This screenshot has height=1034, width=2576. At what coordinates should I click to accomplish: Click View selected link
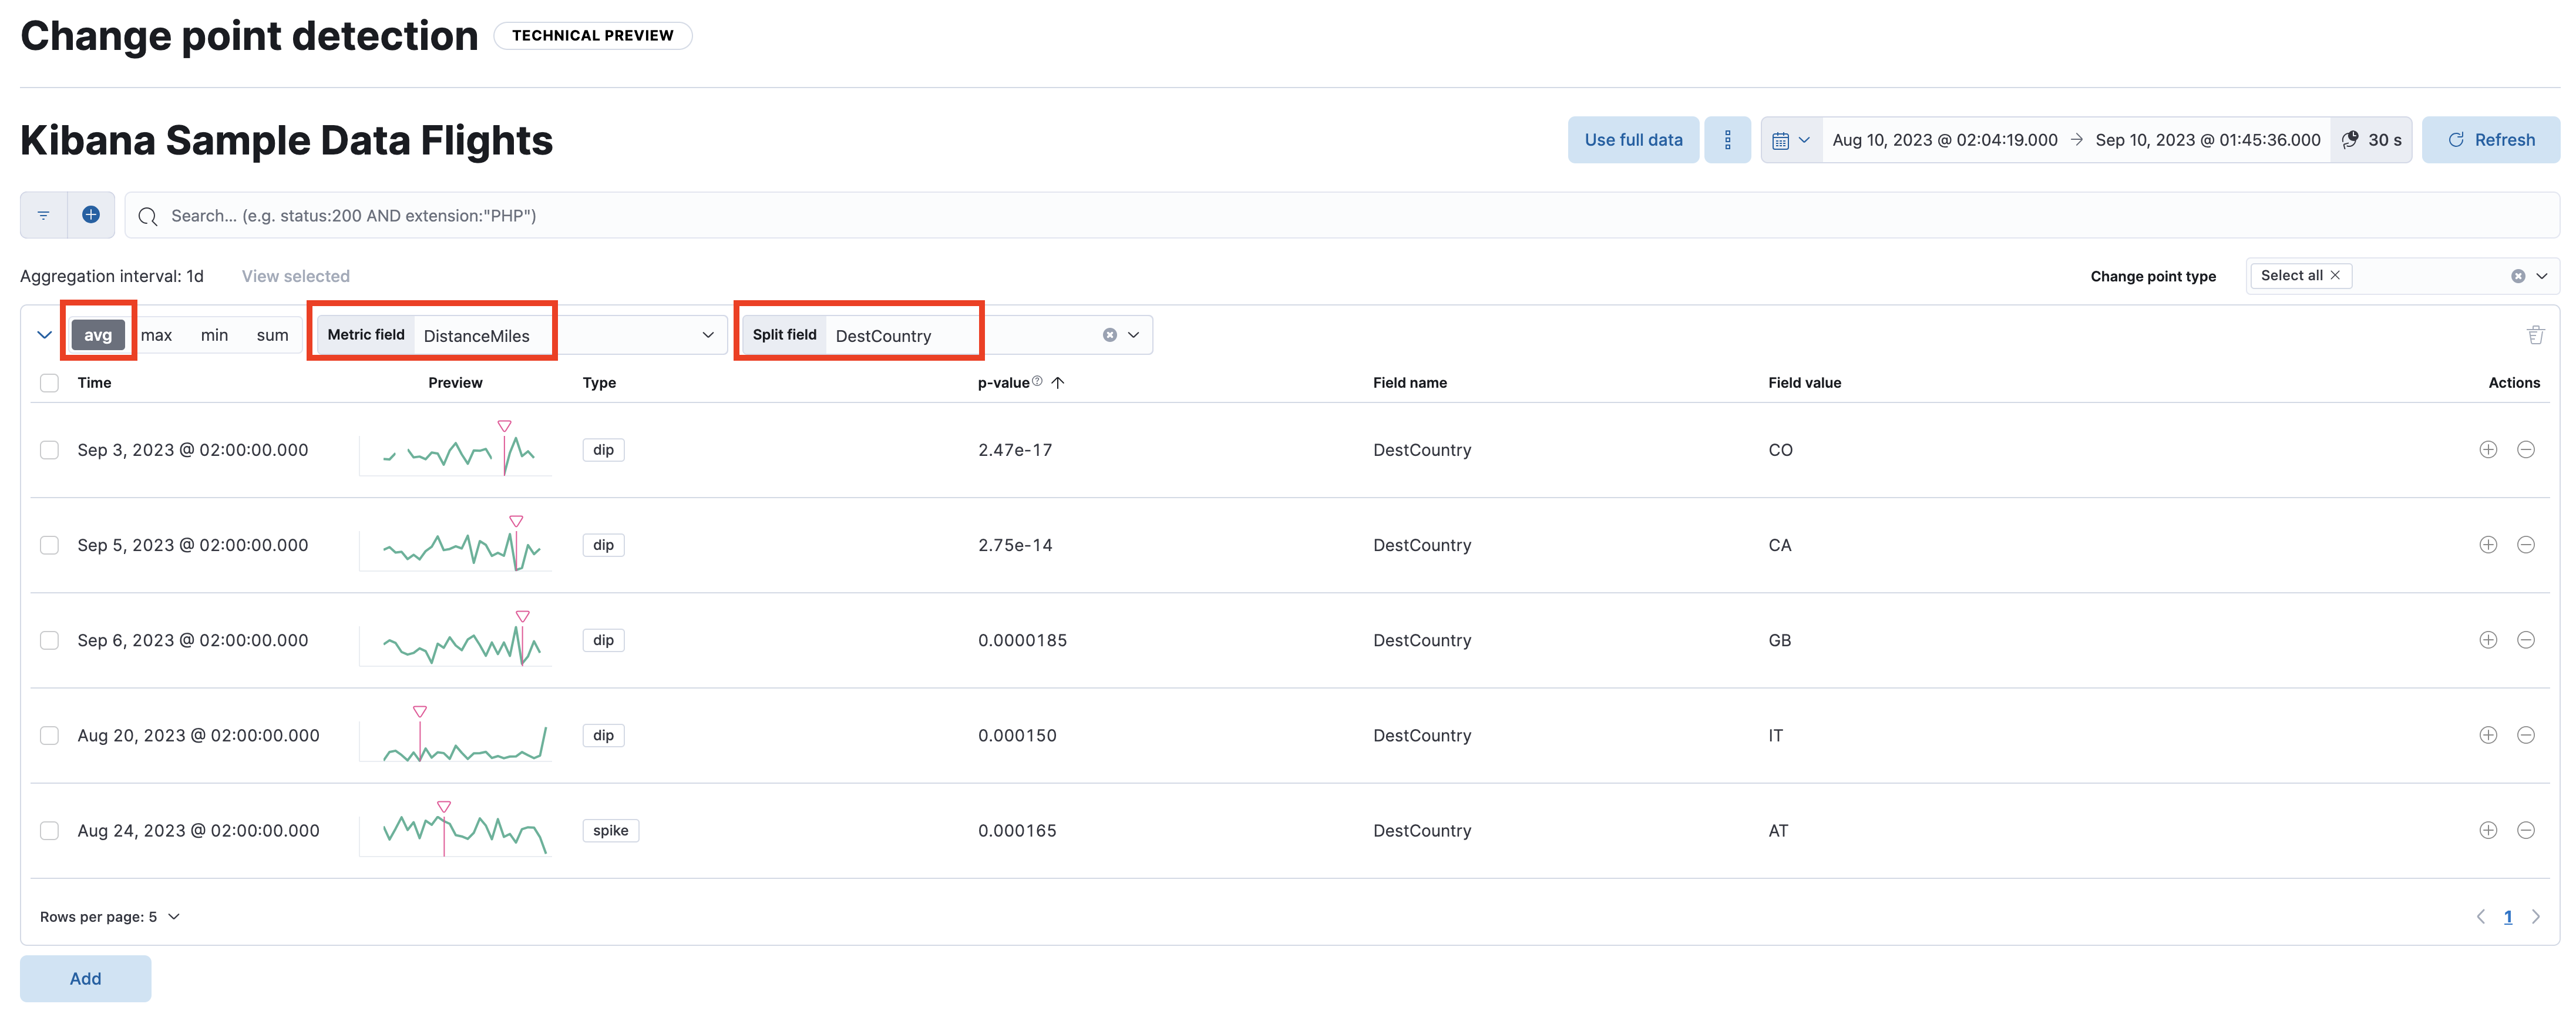[x=296, y=276]
